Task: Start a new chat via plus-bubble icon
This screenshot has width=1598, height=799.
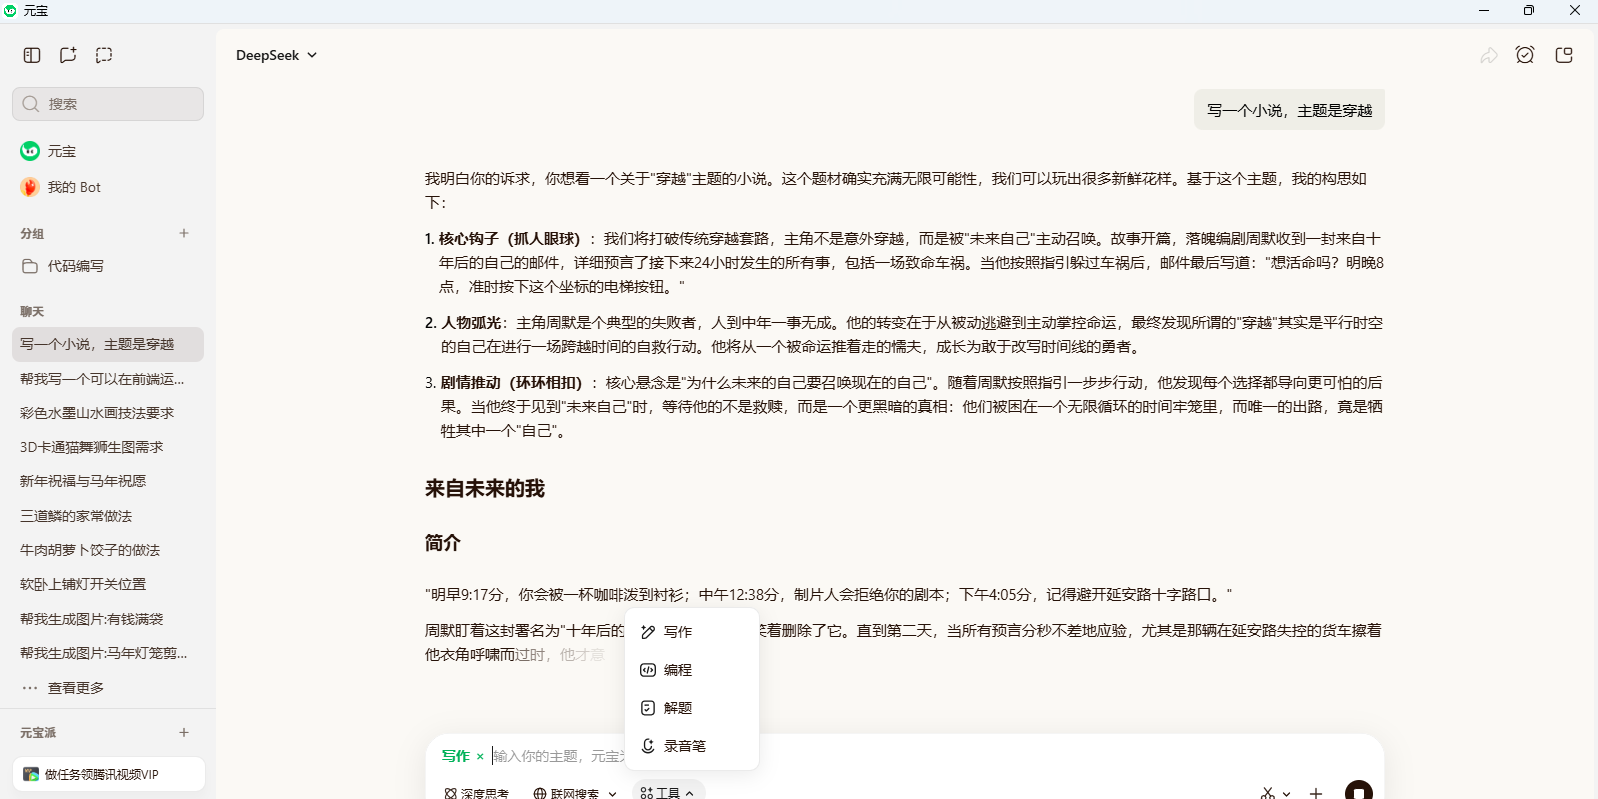Action: coord(68,55)
